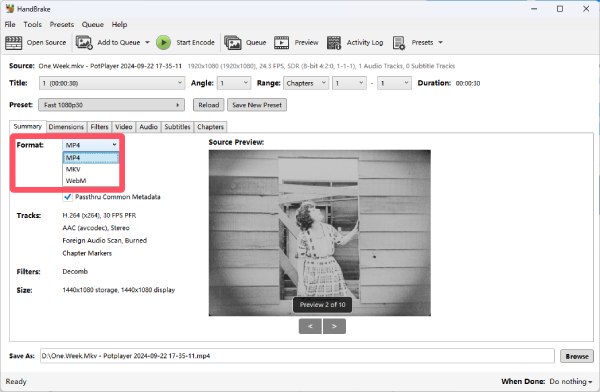
Task: Open the start chapter dropdown
Action: tap(349, 83)
